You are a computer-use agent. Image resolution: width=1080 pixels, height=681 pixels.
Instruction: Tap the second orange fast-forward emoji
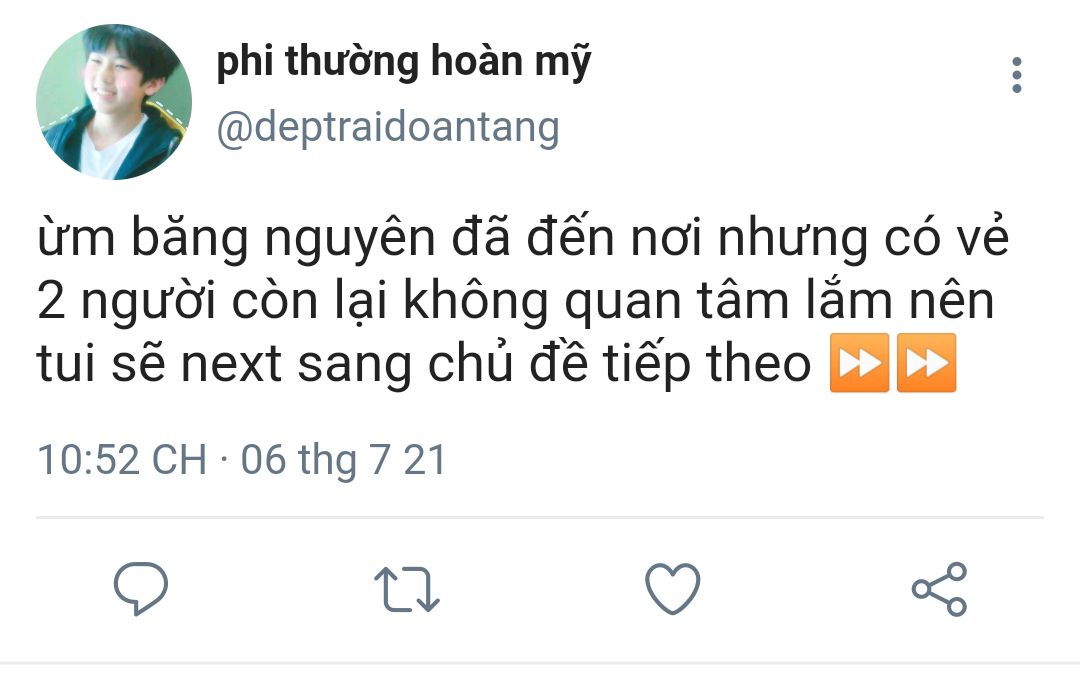click(926, 363)
